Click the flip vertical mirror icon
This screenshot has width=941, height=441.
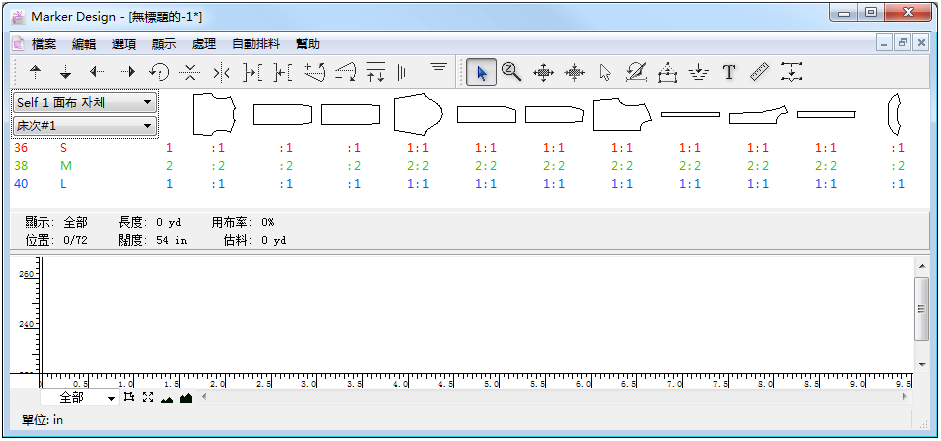pos(190,73)
